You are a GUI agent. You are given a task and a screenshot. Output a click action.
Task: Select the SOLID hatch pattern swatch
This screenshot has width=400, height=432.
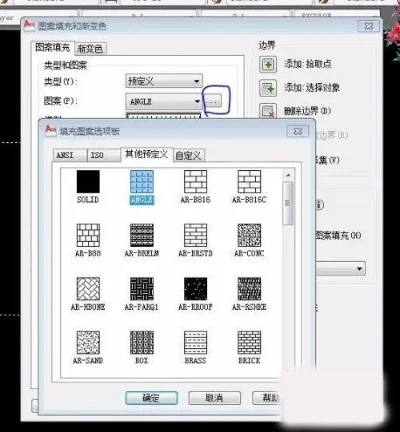coord(88,182)
